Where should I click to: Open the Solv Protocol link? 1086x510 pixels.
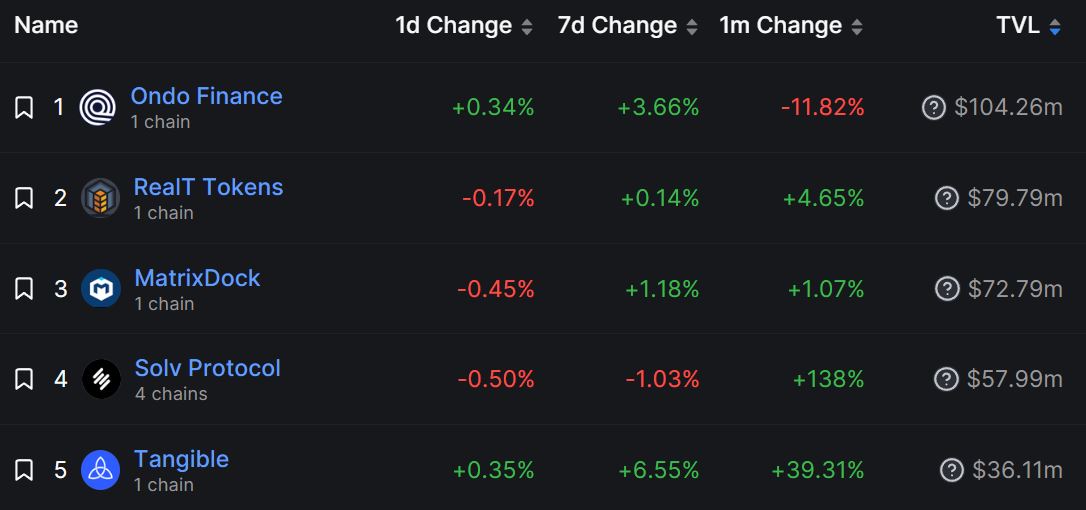click(x=207, y=368)
